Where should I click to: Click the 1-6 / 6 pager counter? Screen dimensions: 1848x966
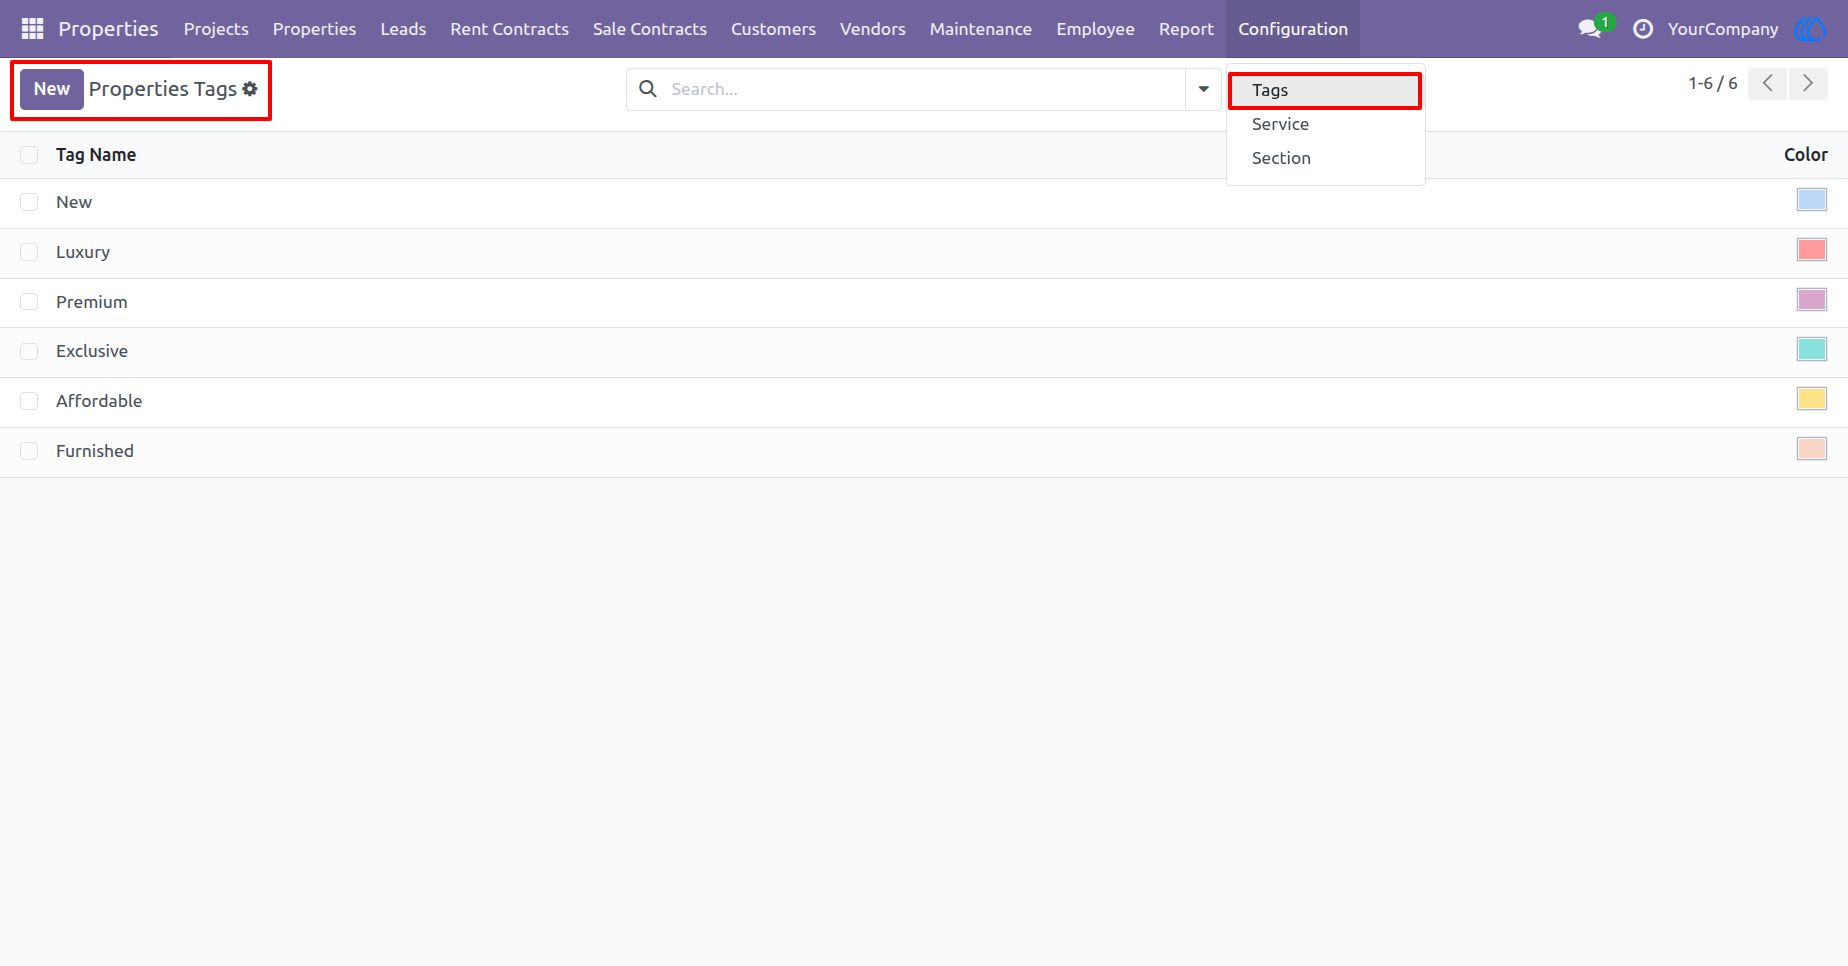(x=1712, y=84)
